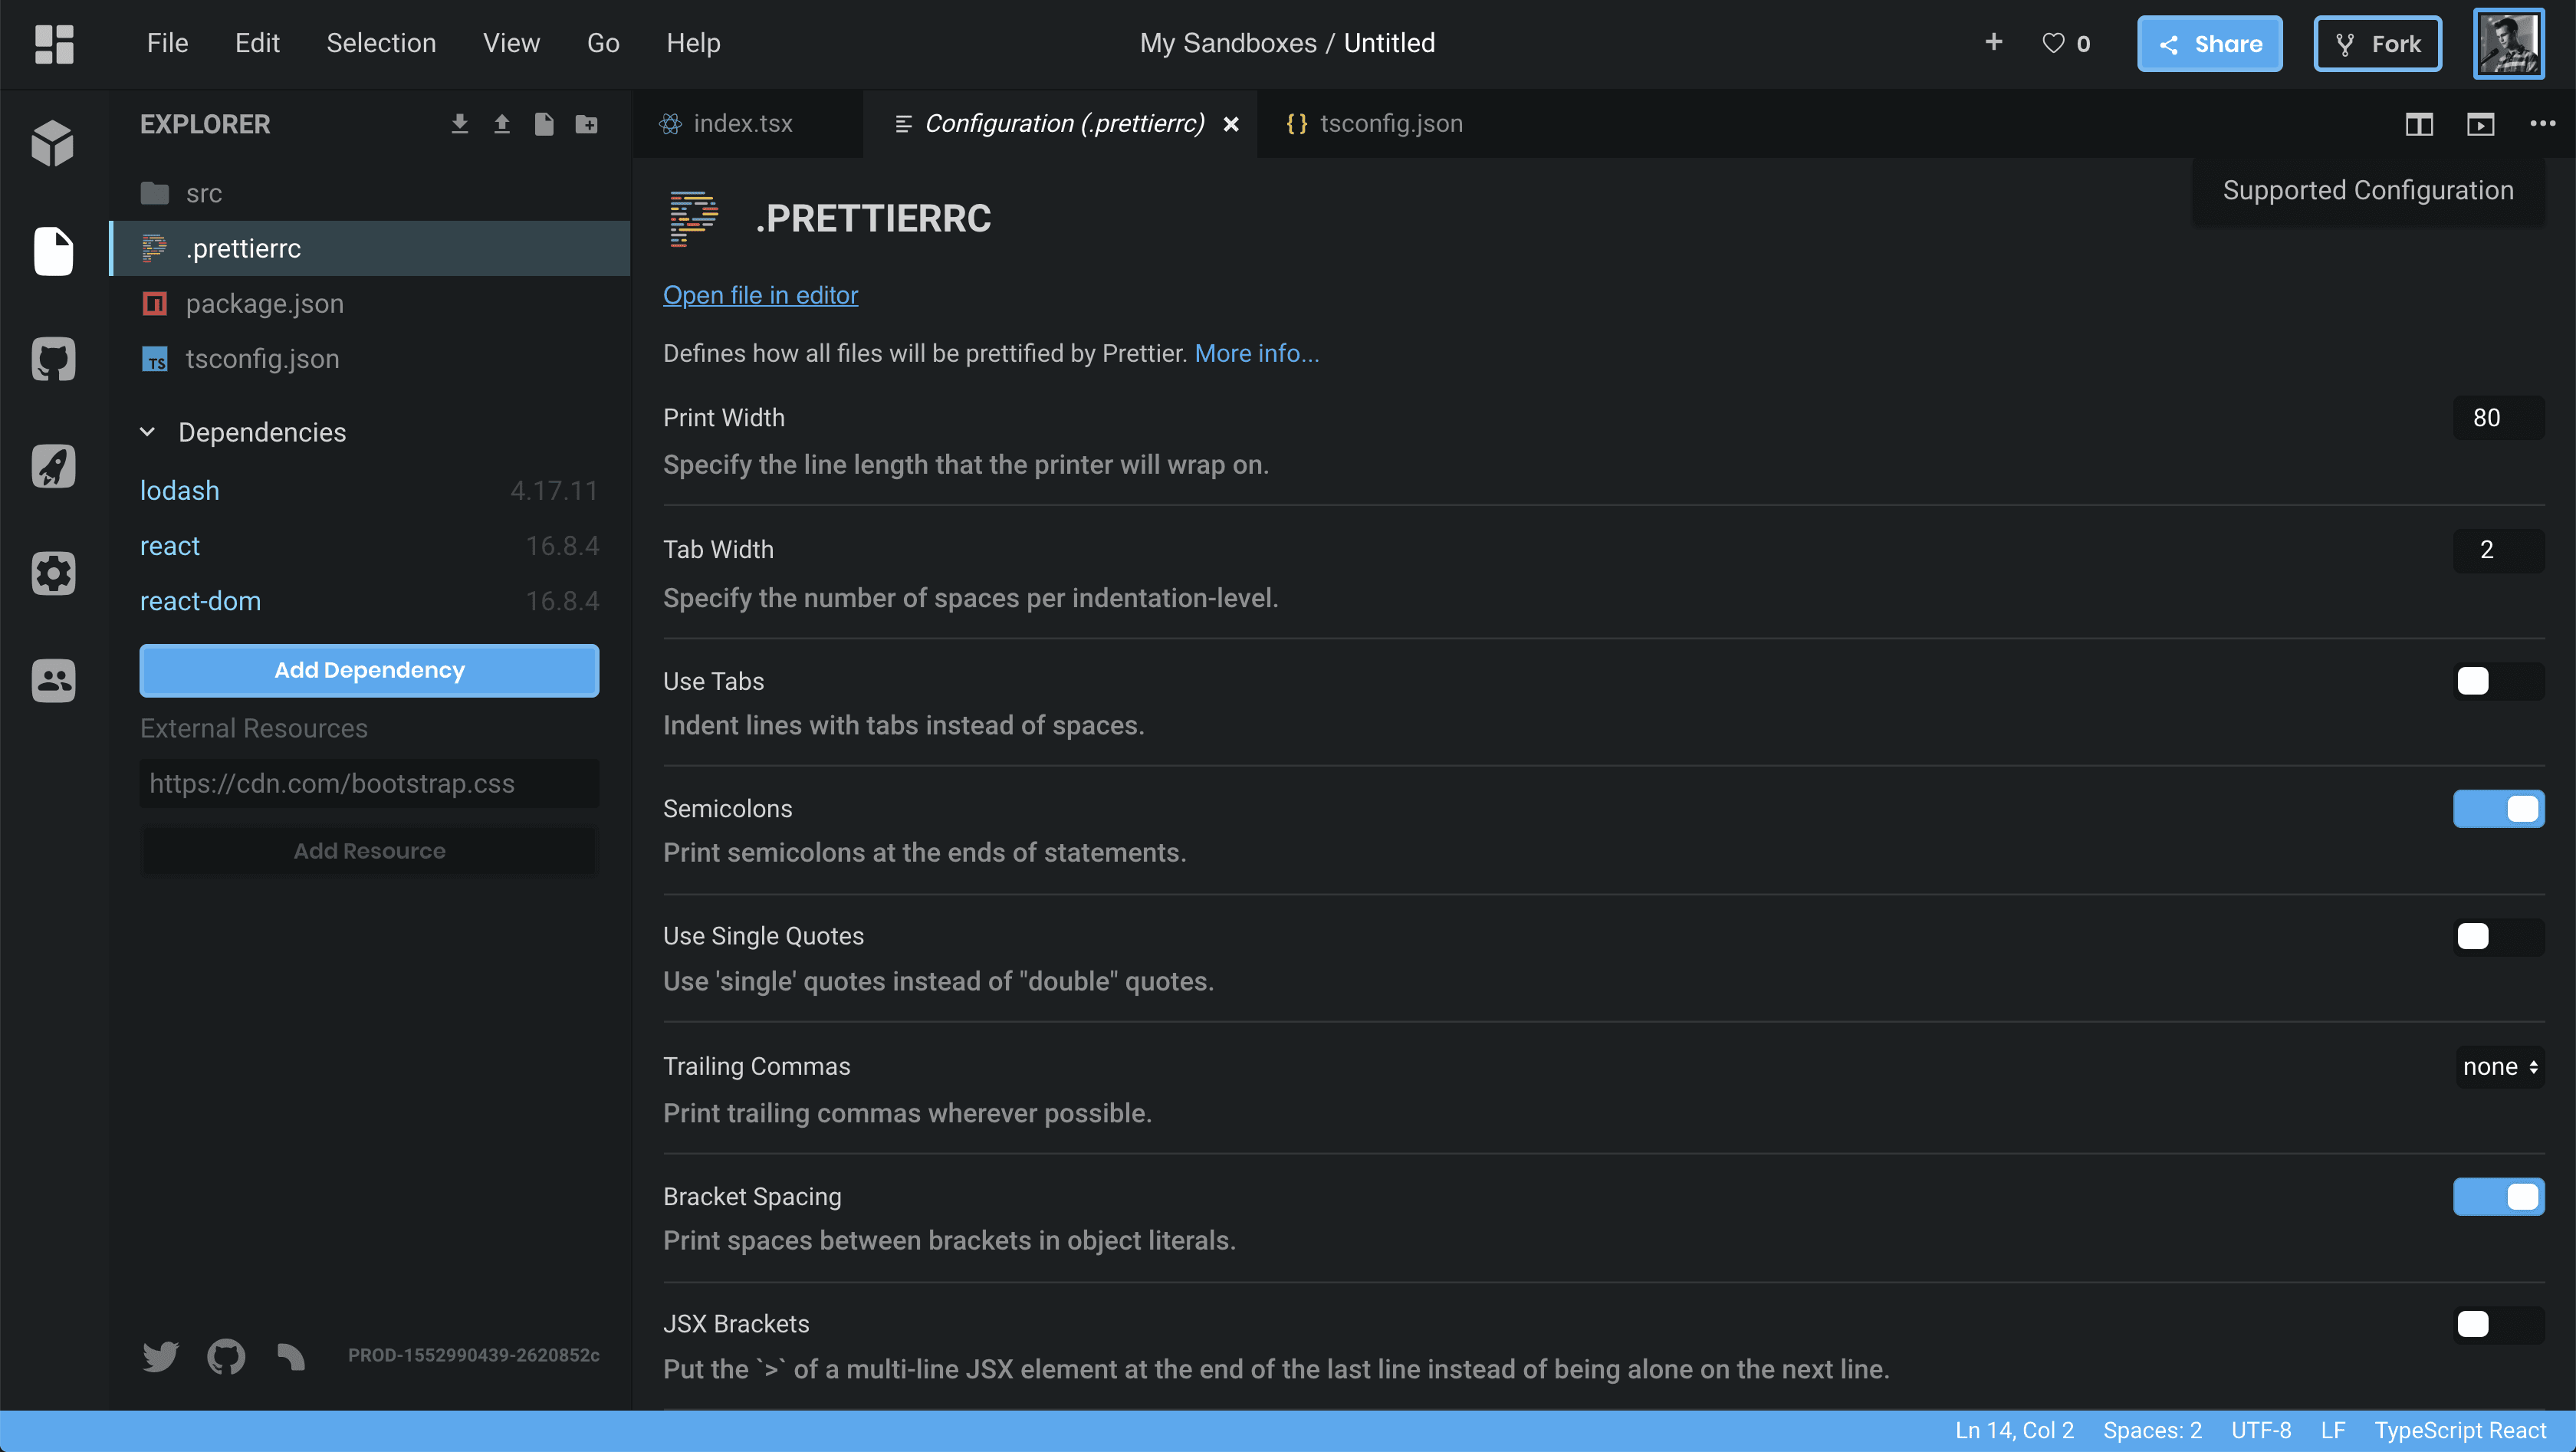Click the upload files icon in Explorer
This screenshot has width=2576, height=1452.
tap(502, 124)
